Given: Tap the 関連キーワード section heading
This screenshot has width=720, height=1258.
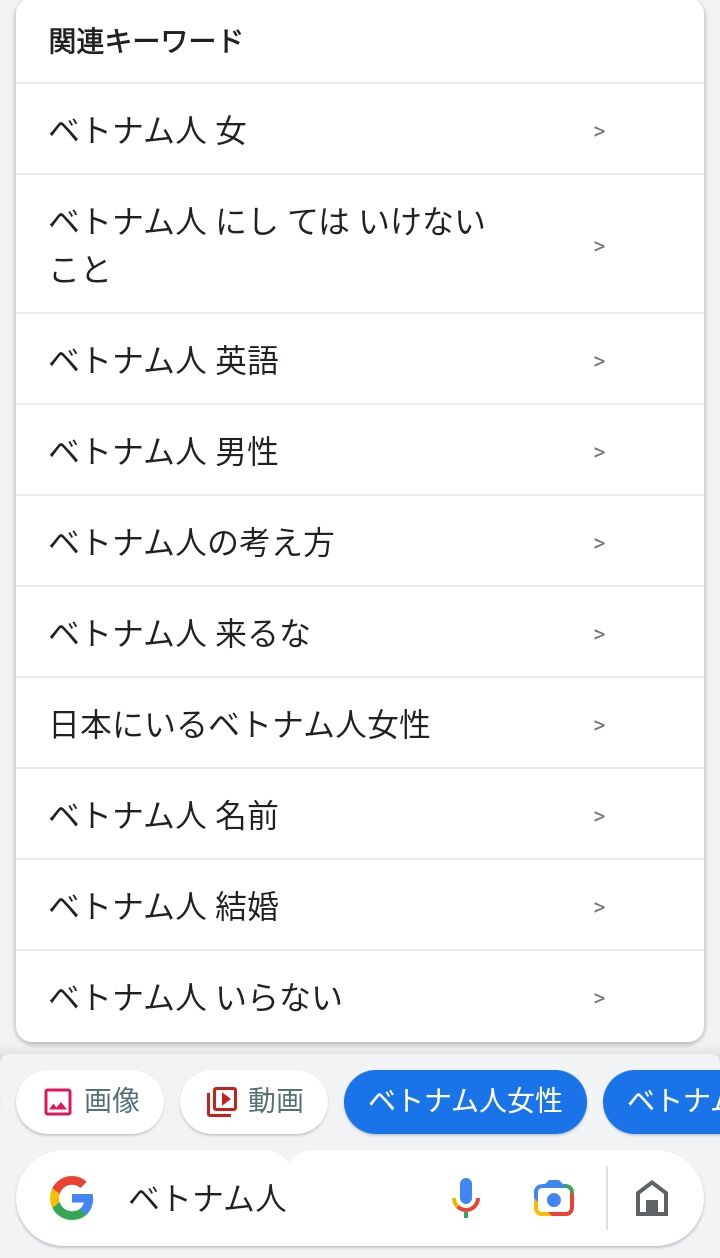Looking at the screenshot, I should (x=146, y=42).
